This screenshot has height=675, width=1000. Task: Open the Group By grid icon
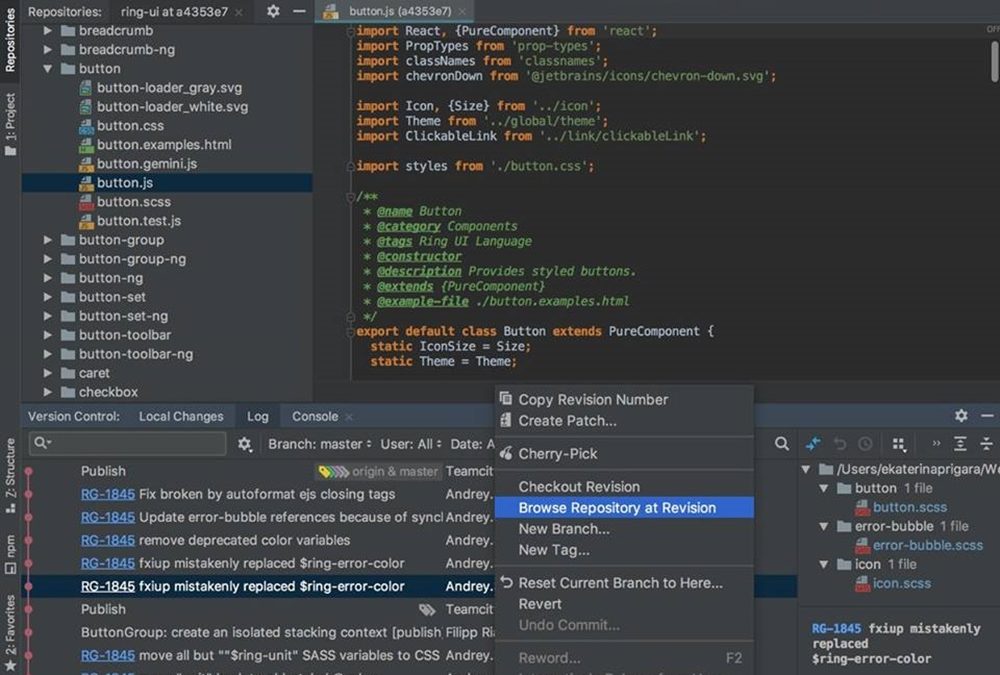[x=899, y=444]
